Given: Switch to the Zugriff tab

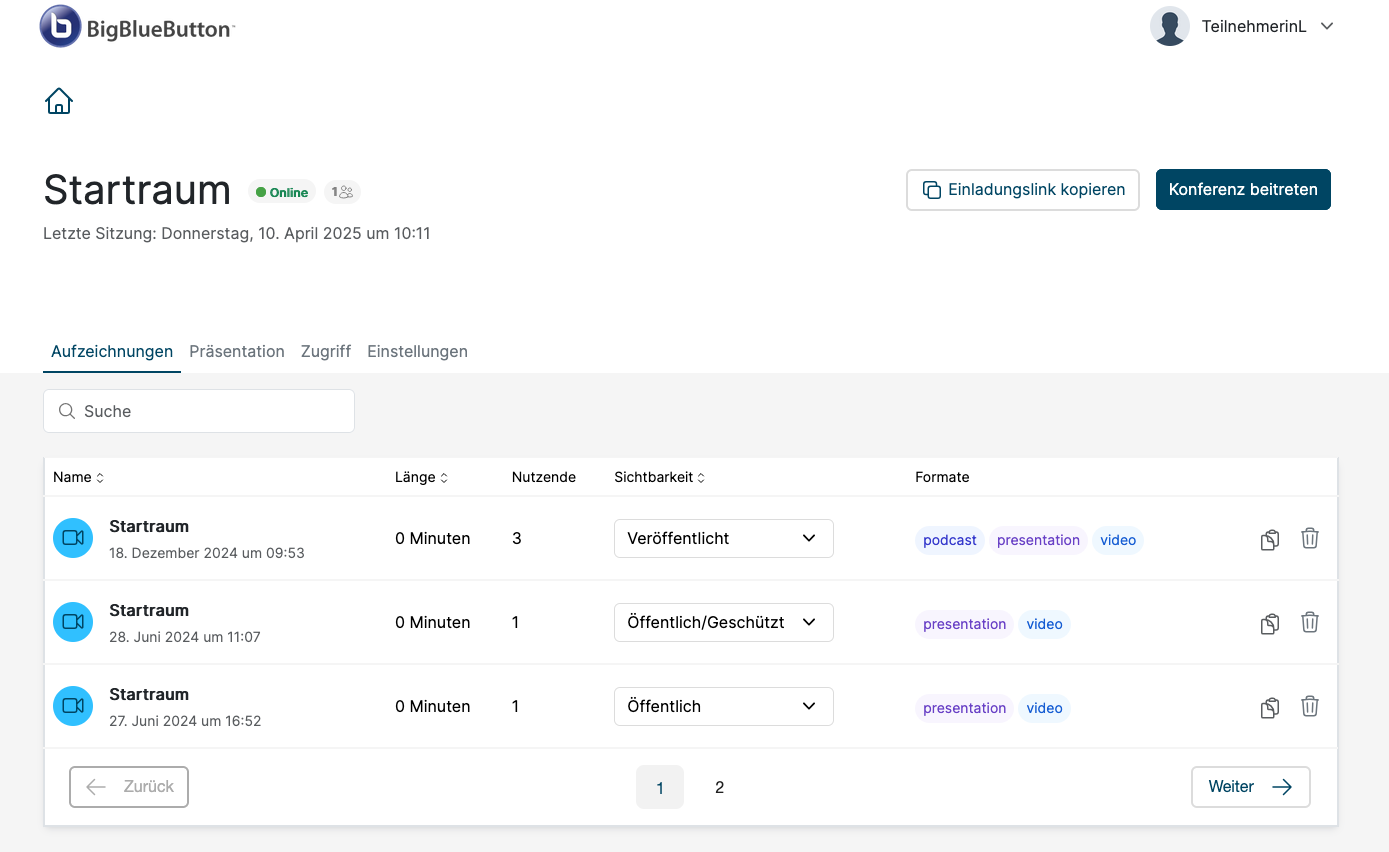Looking at the screenshot, I should (x=326, y=352).
